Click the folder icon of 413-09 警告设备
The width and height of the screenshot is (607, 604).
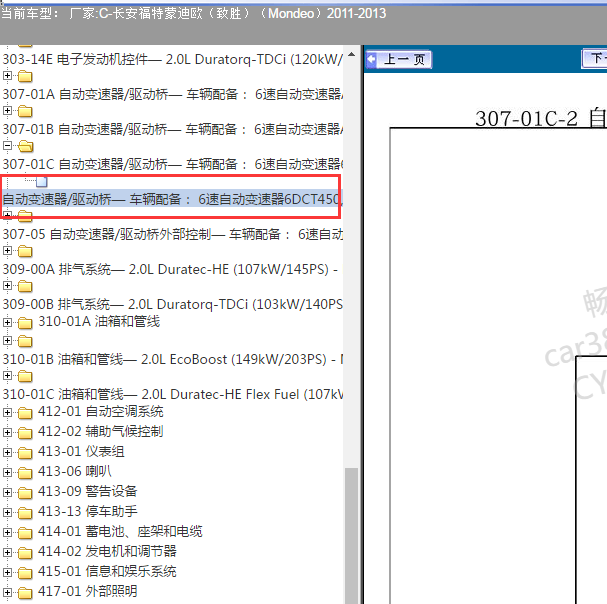point(25,492)
